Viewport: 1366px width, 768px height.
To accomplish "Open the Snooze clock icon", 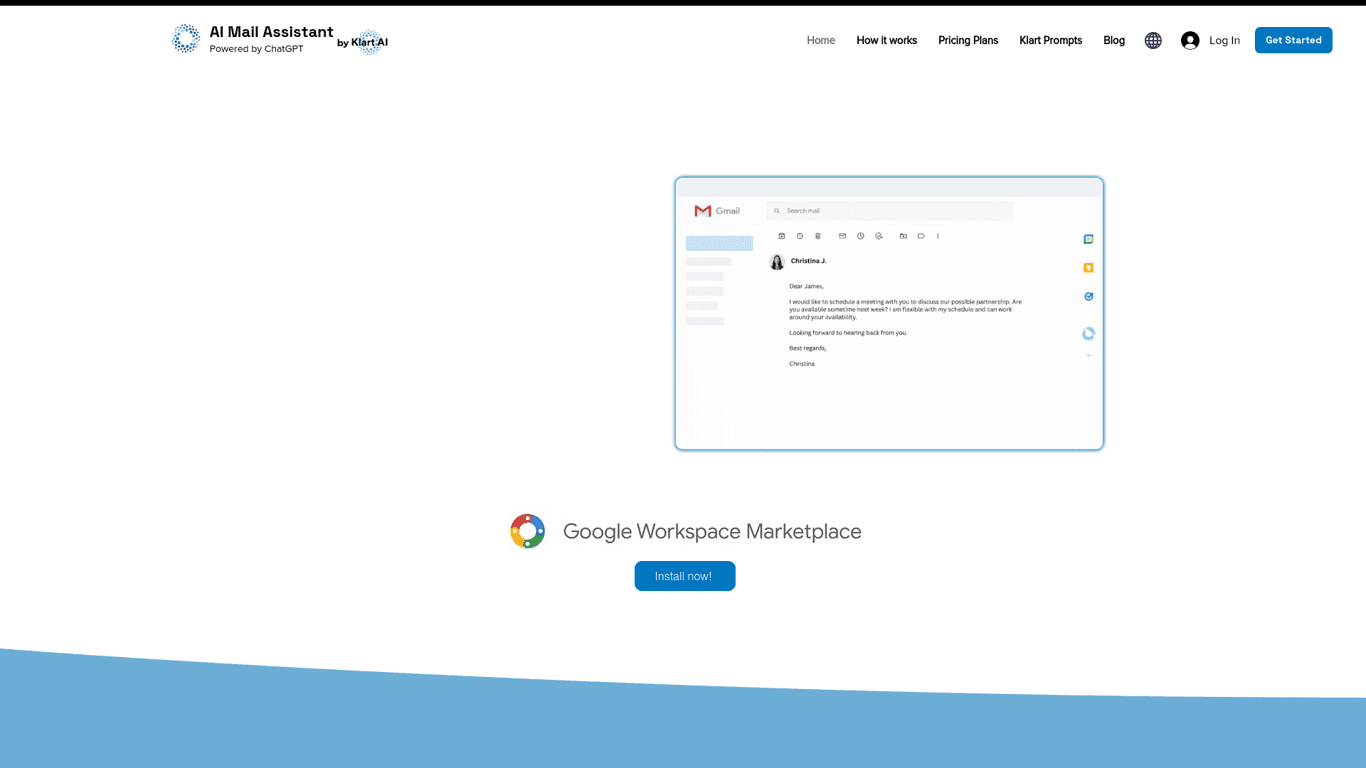I will pyautogui.click(x=861, y=236).
